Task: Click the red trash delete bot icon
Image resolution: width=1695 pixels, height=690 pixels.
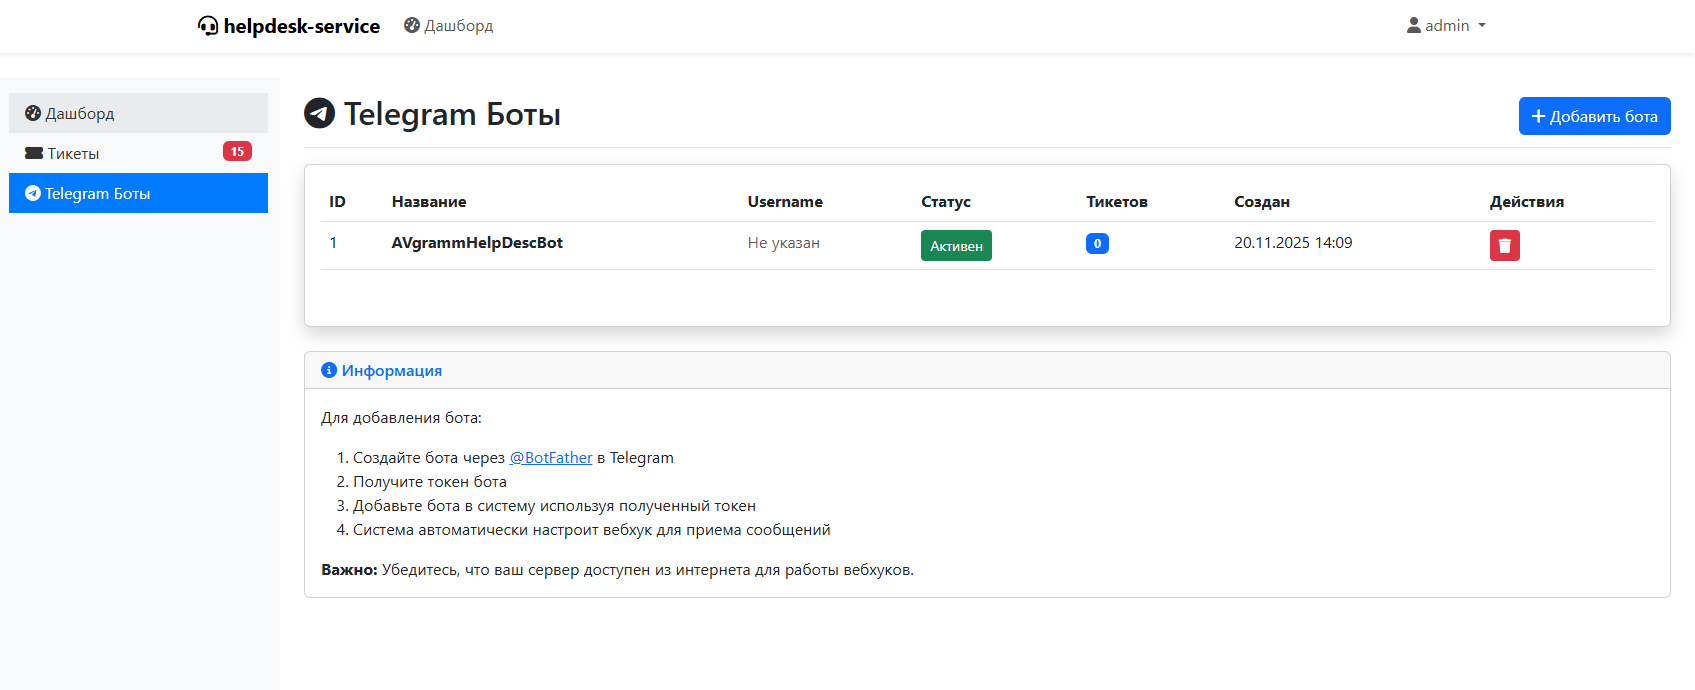Action: pos(1504,245)
